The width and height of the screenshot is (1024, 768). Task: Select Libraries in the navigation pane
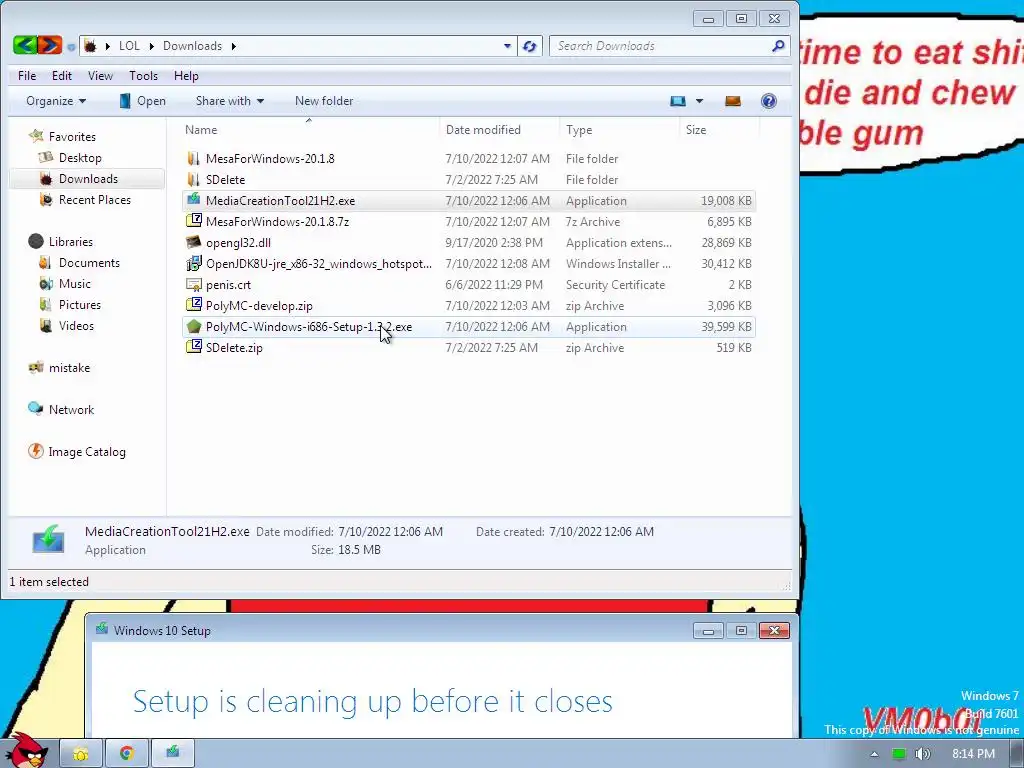pyautogui.click(x=71, y=242)
